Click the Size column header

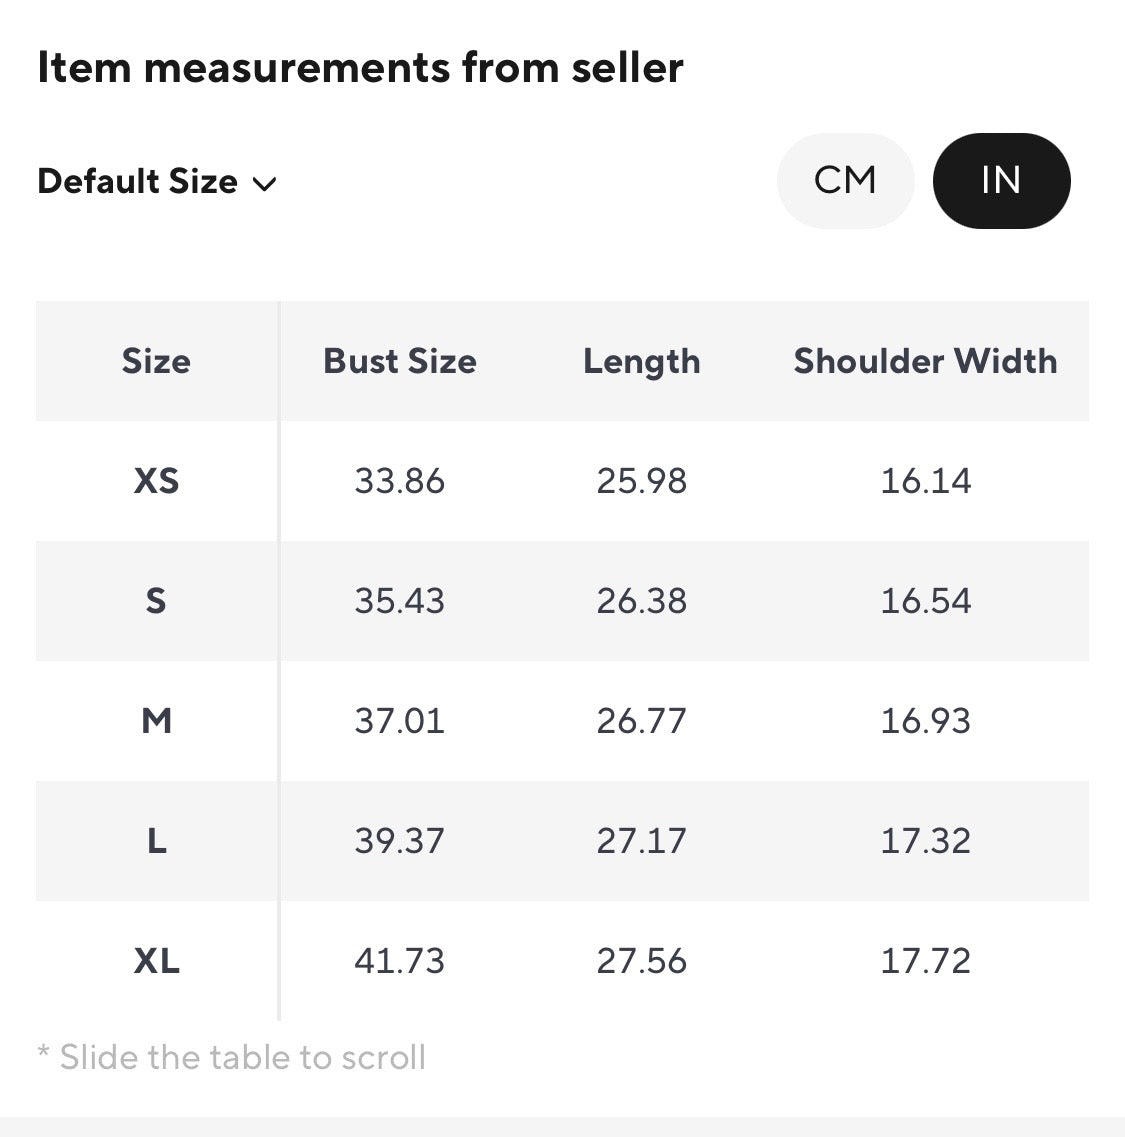[156, 361]
